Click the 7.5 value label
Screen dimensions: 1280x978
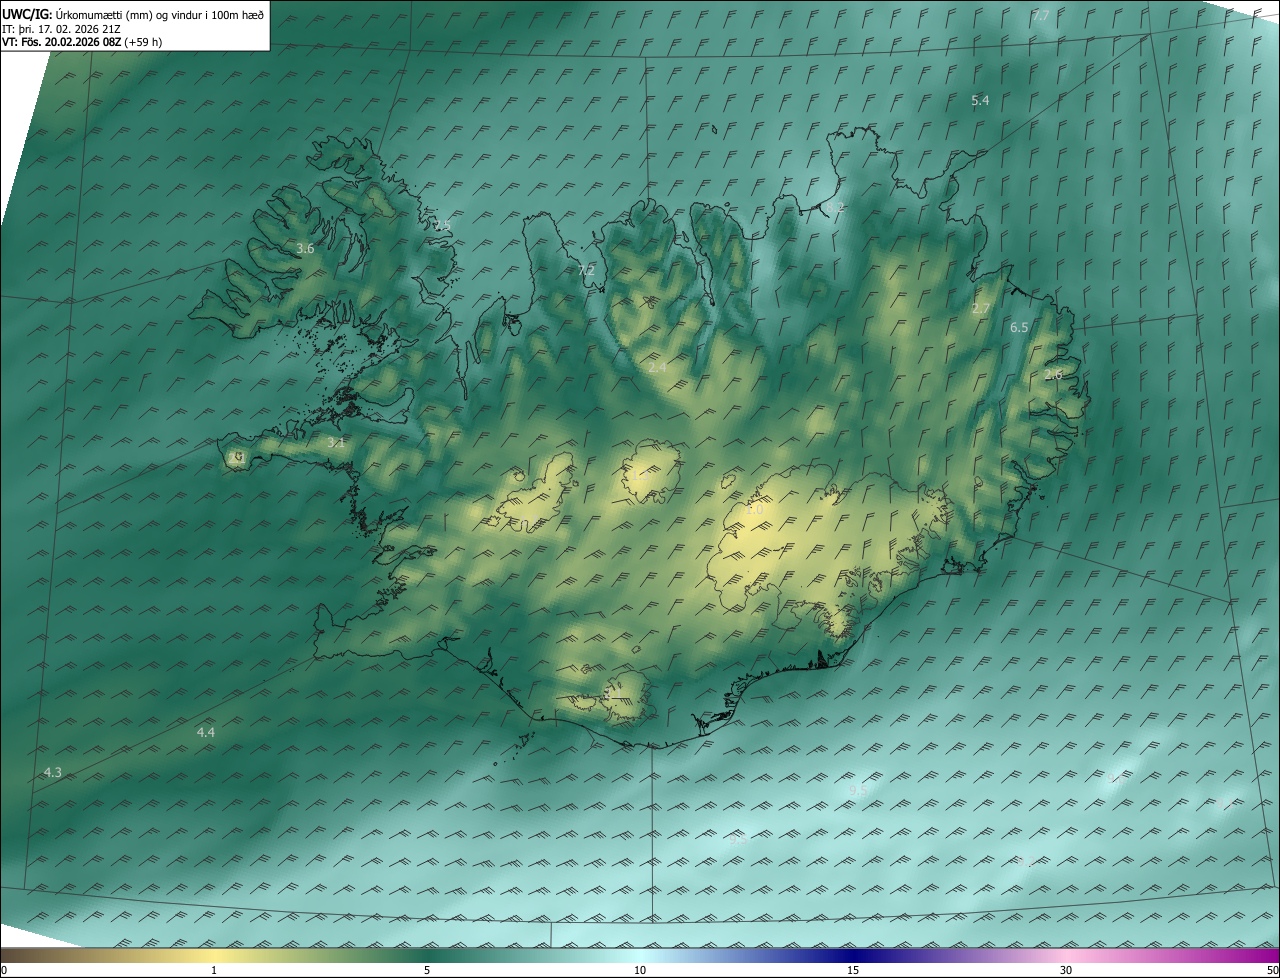(442, 226)
